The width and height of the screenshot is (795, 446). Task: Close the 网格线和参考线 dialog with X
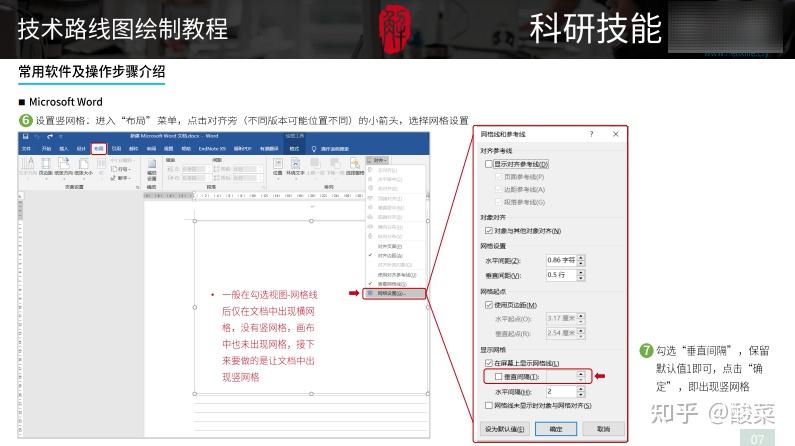point(616,134)
